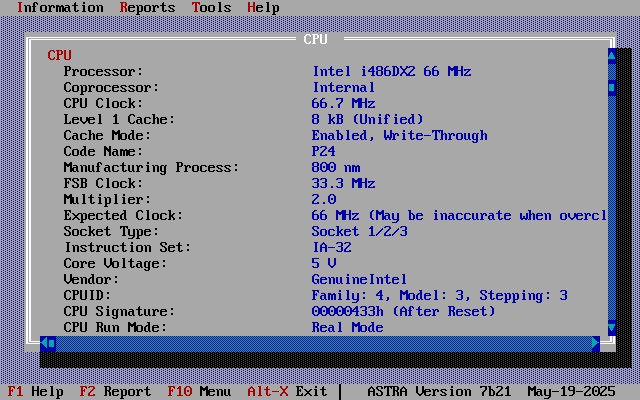Open the Help menu

pyautogui.click(x=263, y=8)
